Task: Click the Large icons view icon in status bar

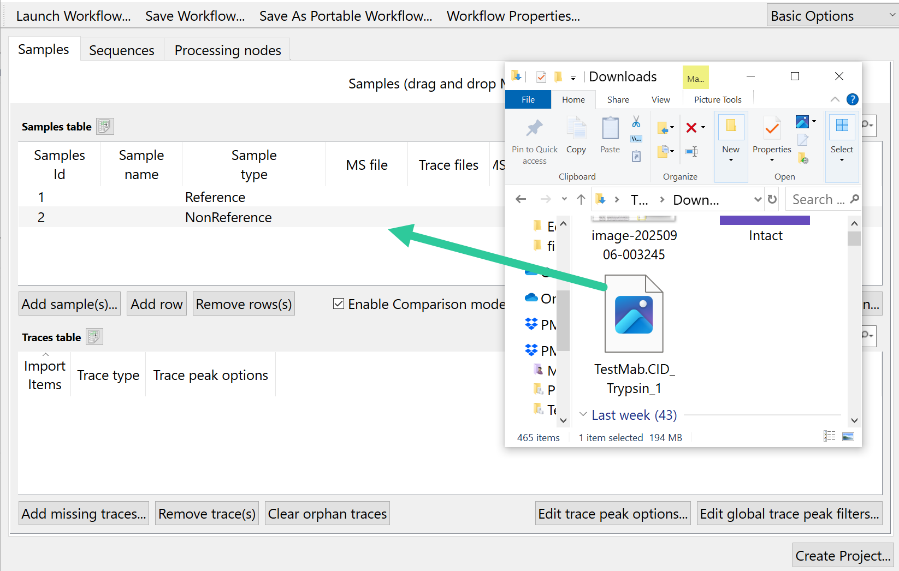Action: click(847, 436)
